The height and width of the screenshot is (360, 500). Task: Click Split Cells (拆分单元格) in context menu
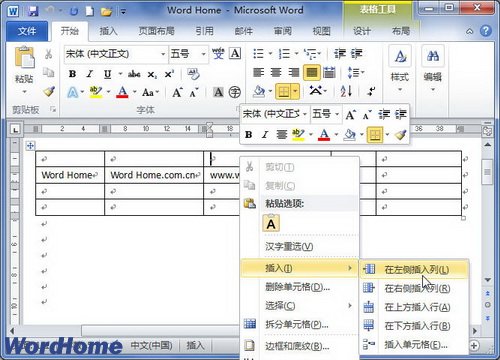[299, 324]
